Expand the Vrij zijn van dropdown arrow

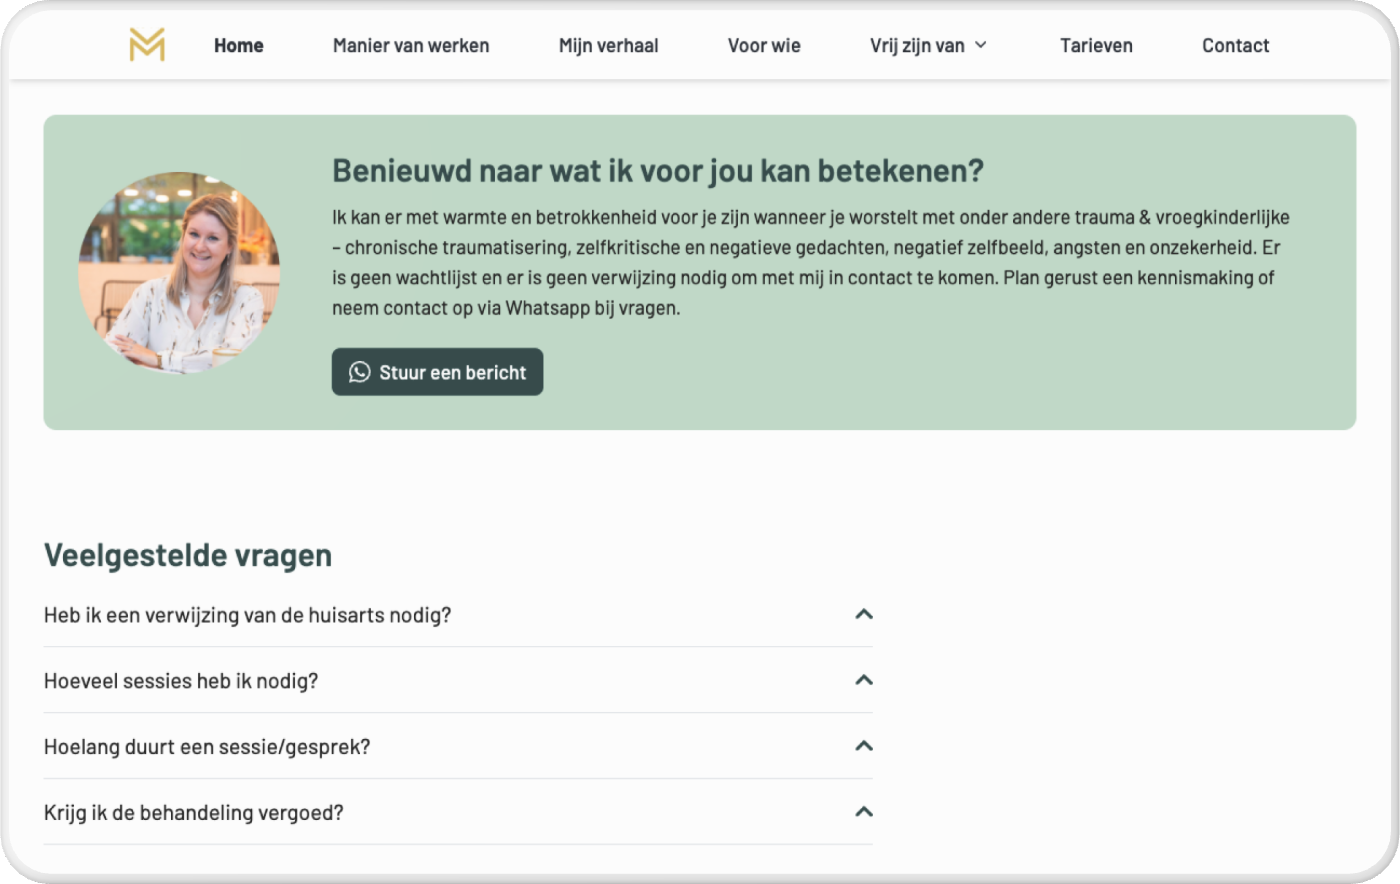(x=981, y=45)
